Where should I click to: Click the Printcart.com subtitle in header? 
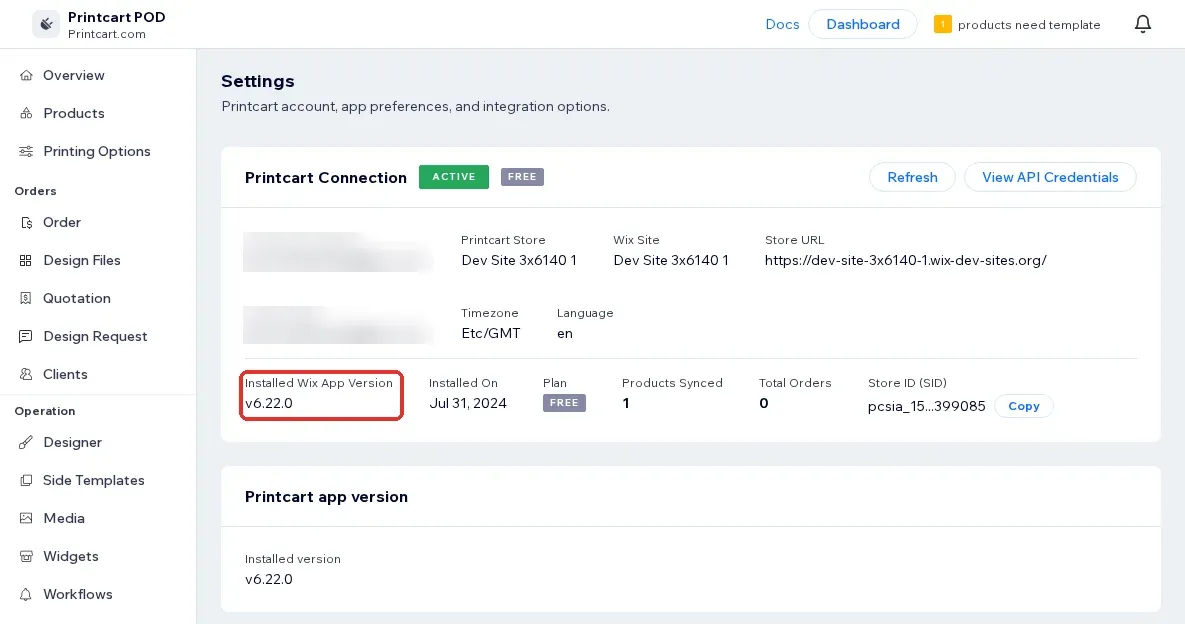click(x=107, y=34)
